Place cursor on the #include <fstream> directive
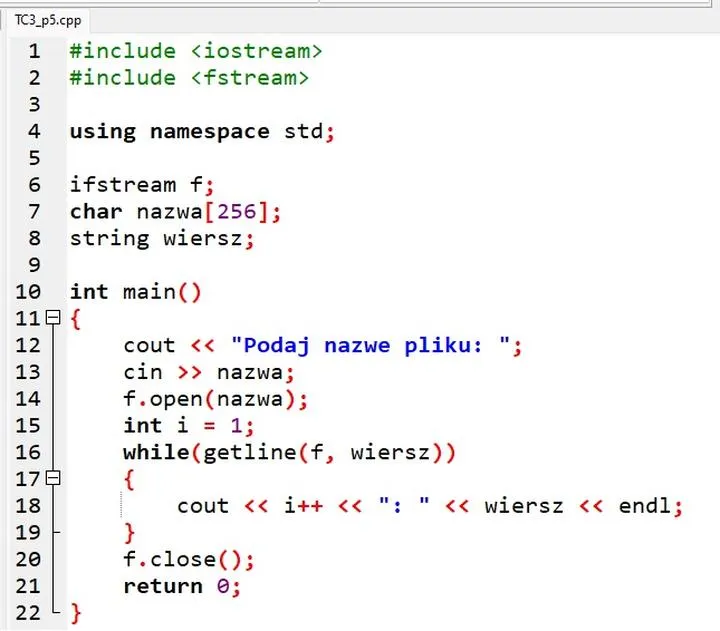 [189, 78]
